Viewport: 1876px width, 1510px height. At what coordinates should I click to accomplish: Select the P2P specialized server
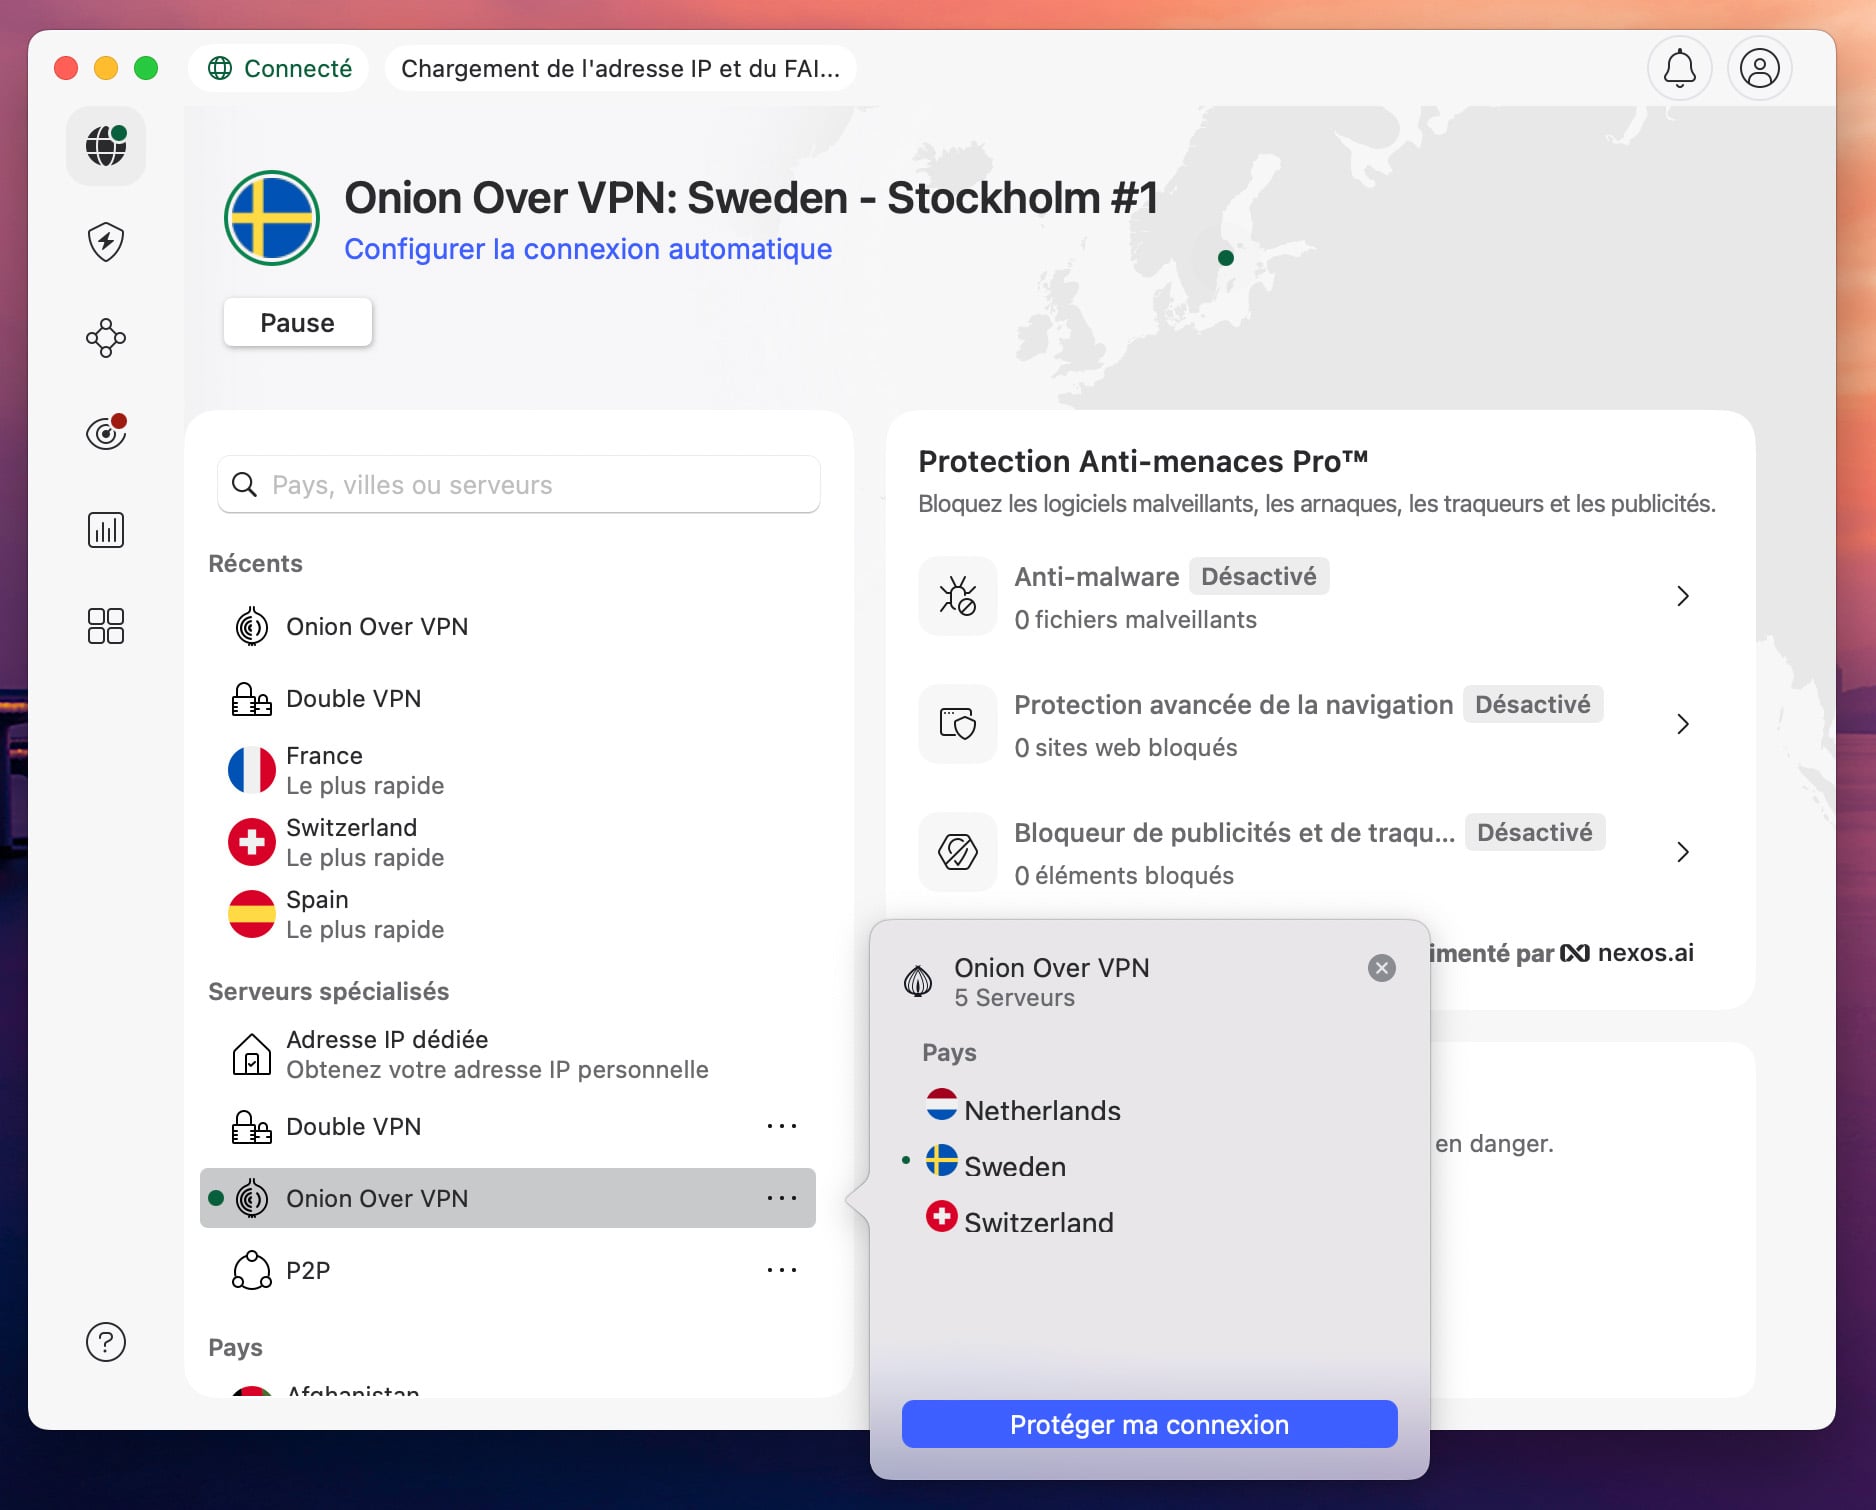(508, 1271)
